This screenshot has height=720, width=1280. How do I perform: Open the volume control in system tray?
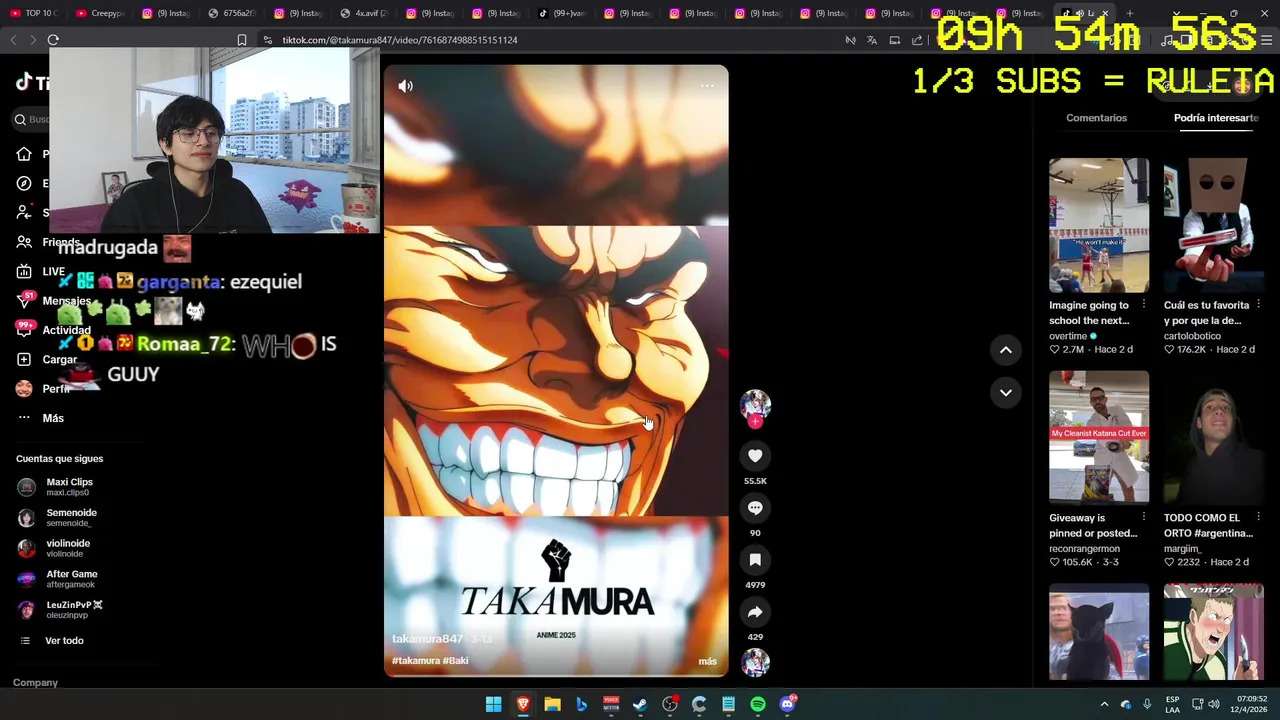(x=1213, y=704)
